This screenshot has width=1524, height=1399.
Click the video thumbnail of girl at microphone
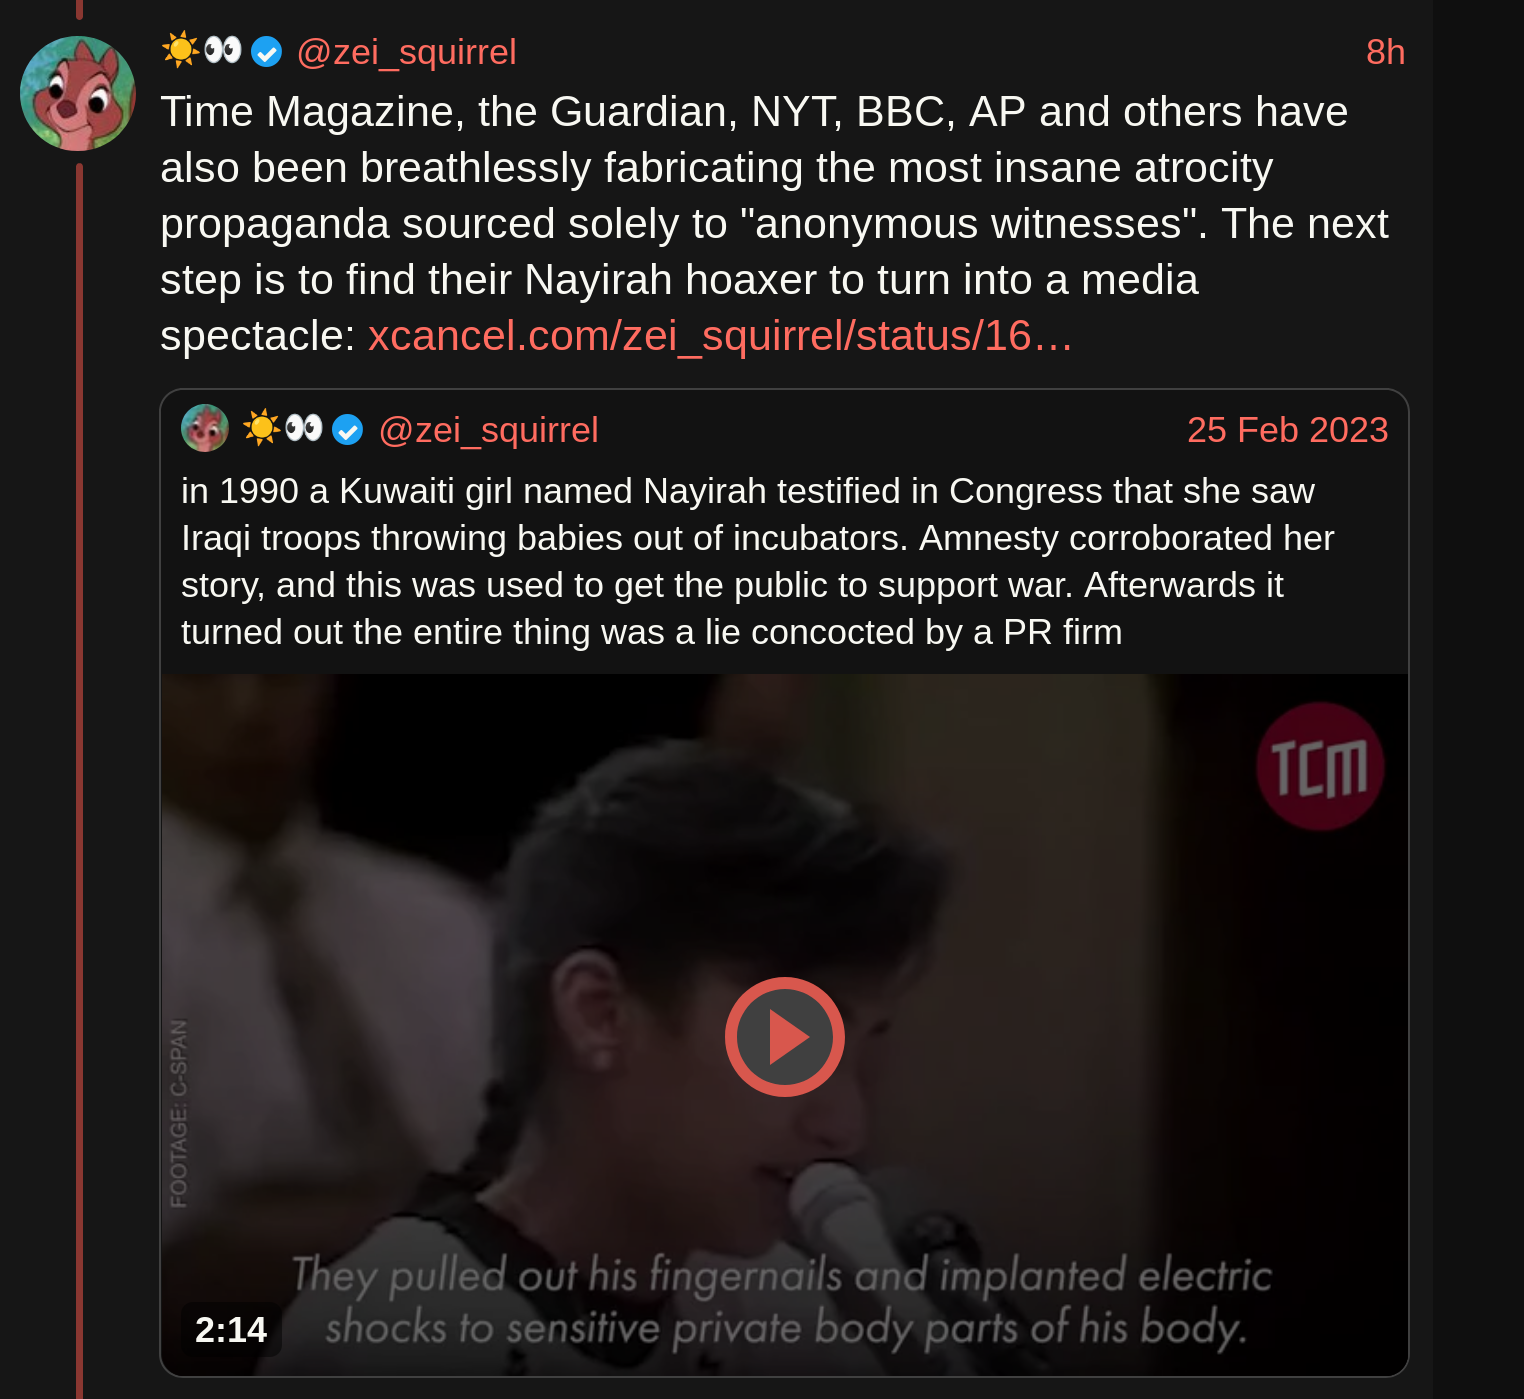[784, 1024]
